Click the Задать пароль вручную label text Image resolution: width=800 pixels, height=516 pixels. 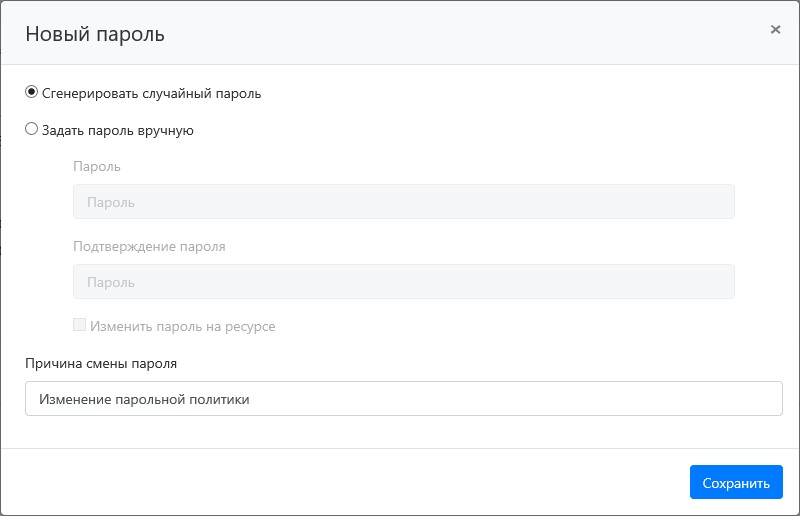click(117, 130)
